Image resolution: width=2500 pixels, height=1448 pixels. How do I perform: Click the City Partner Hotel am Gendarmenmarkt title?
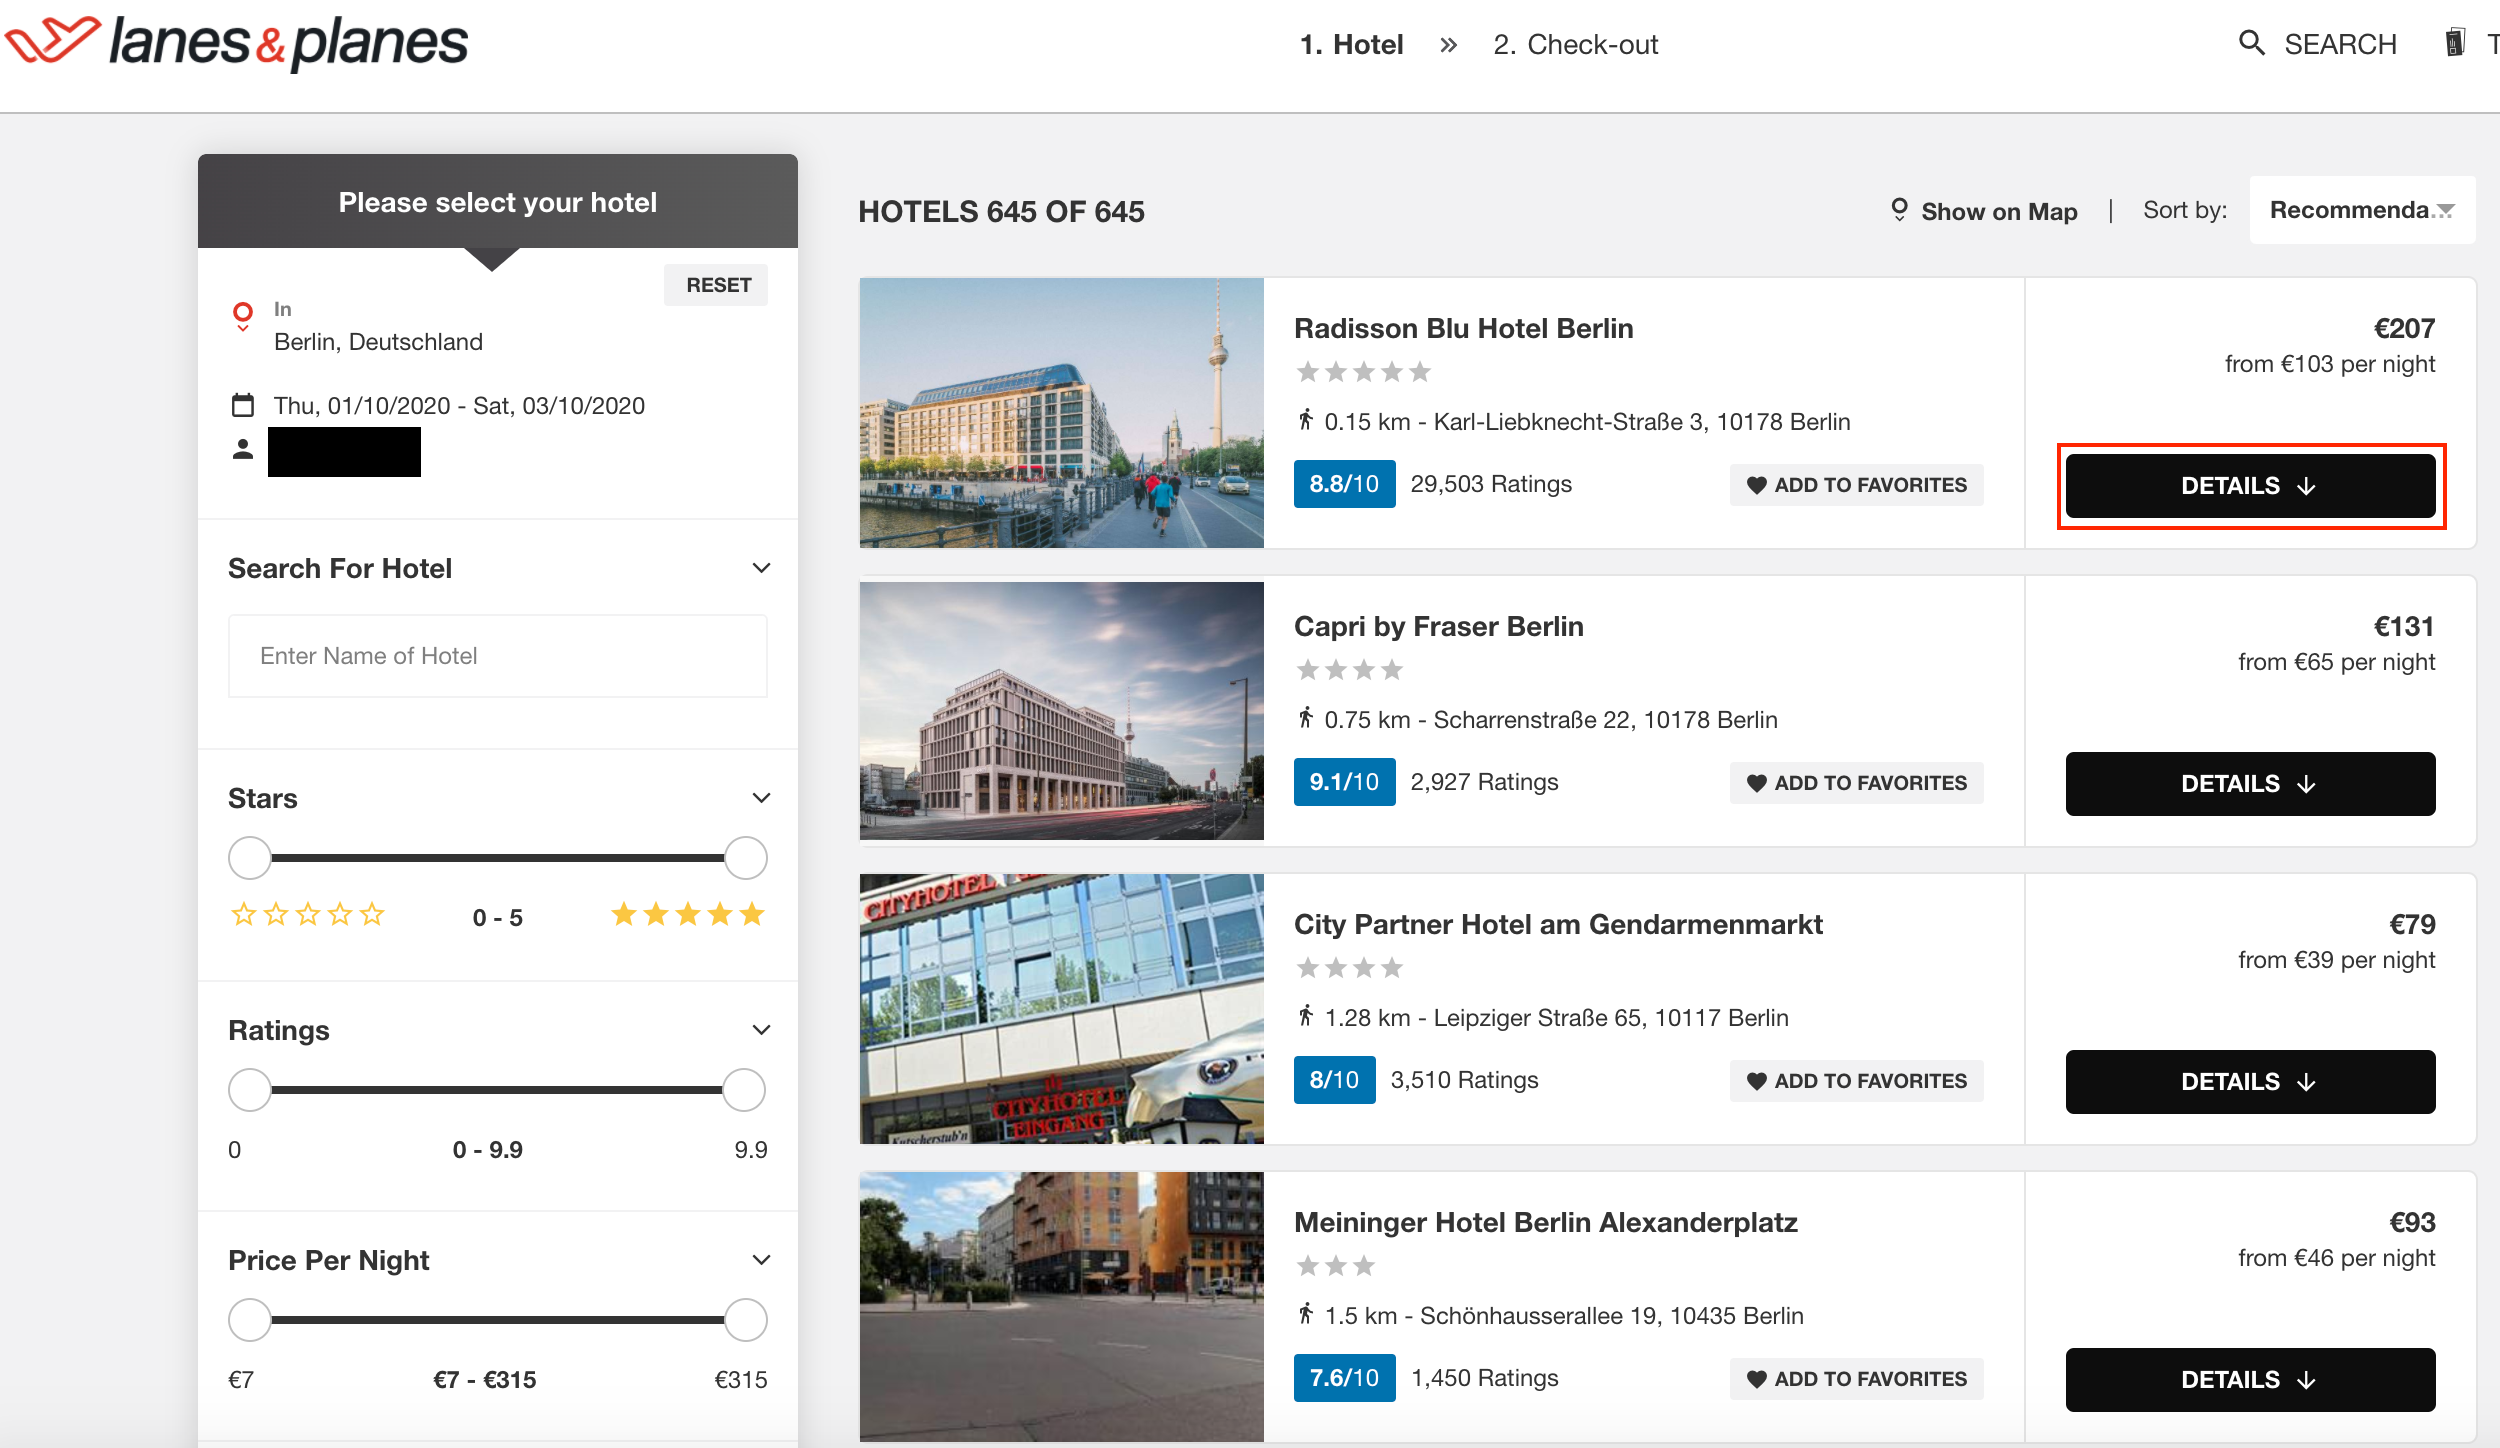tap(1558, 924)
